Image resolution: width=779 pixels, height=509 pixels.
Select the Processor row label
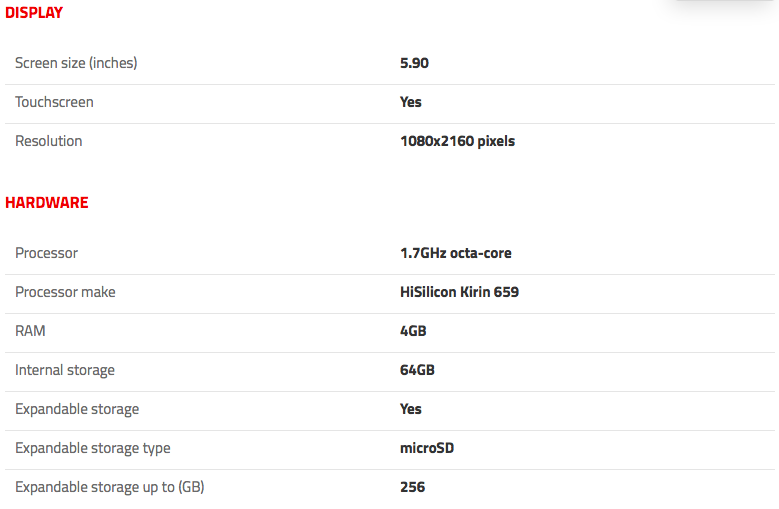tap(47, 253)
